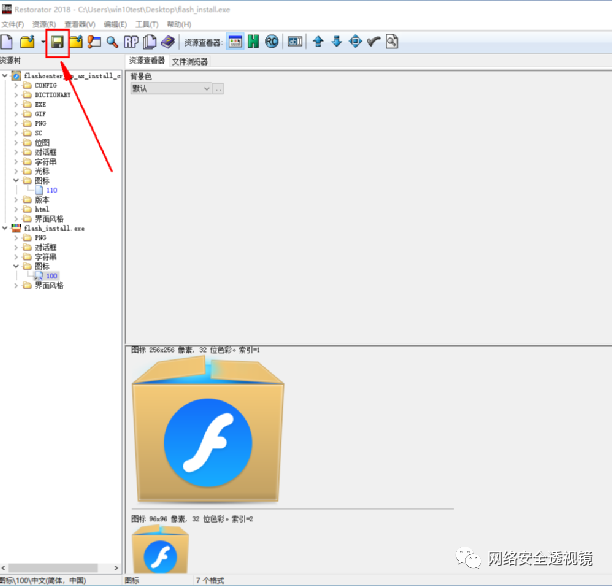
Task: Open a file with the folder icon
Action: click(x=27, y=42)
